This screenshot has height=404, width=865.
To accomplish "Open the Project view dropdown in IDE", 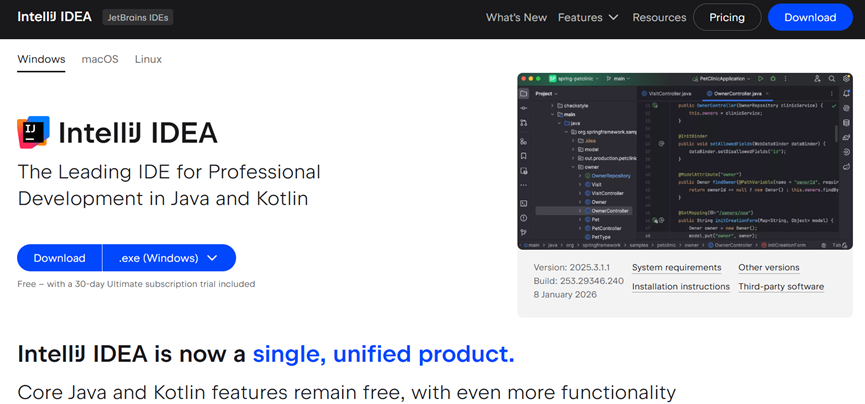I will [x=546, y=94].
